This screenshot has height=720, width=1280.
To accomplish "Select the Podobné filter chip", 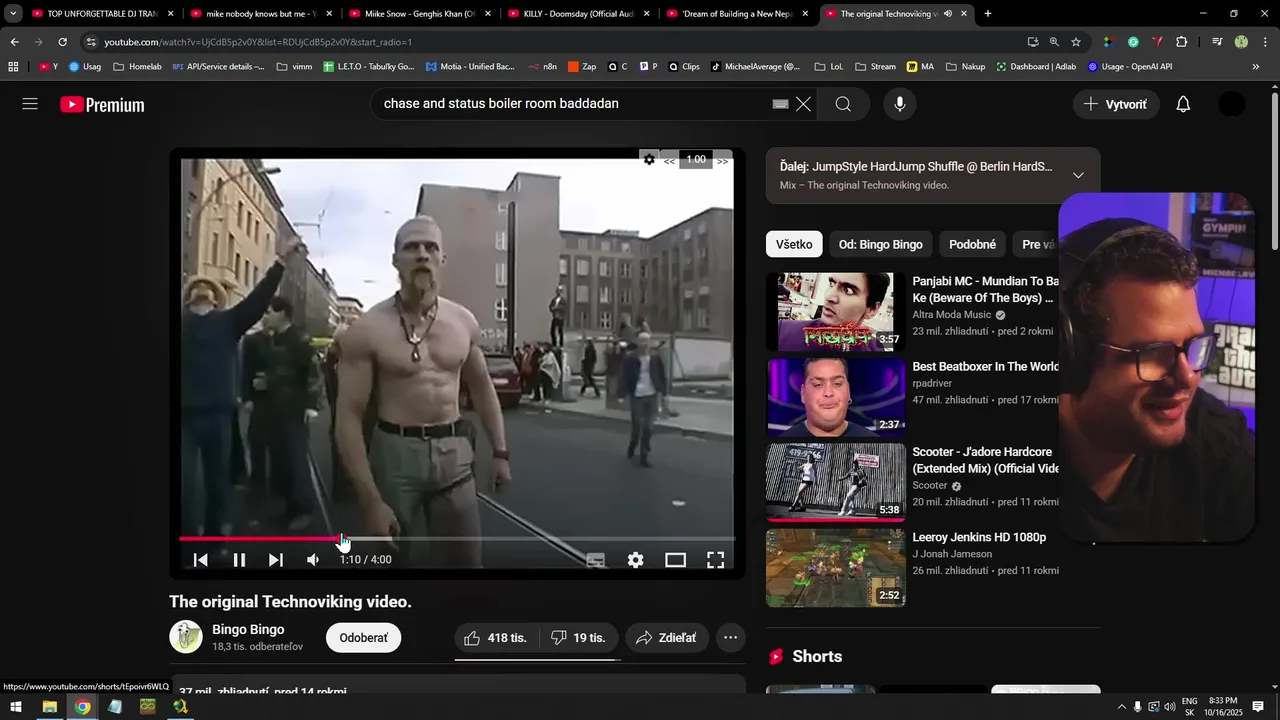I will point(972,244).
